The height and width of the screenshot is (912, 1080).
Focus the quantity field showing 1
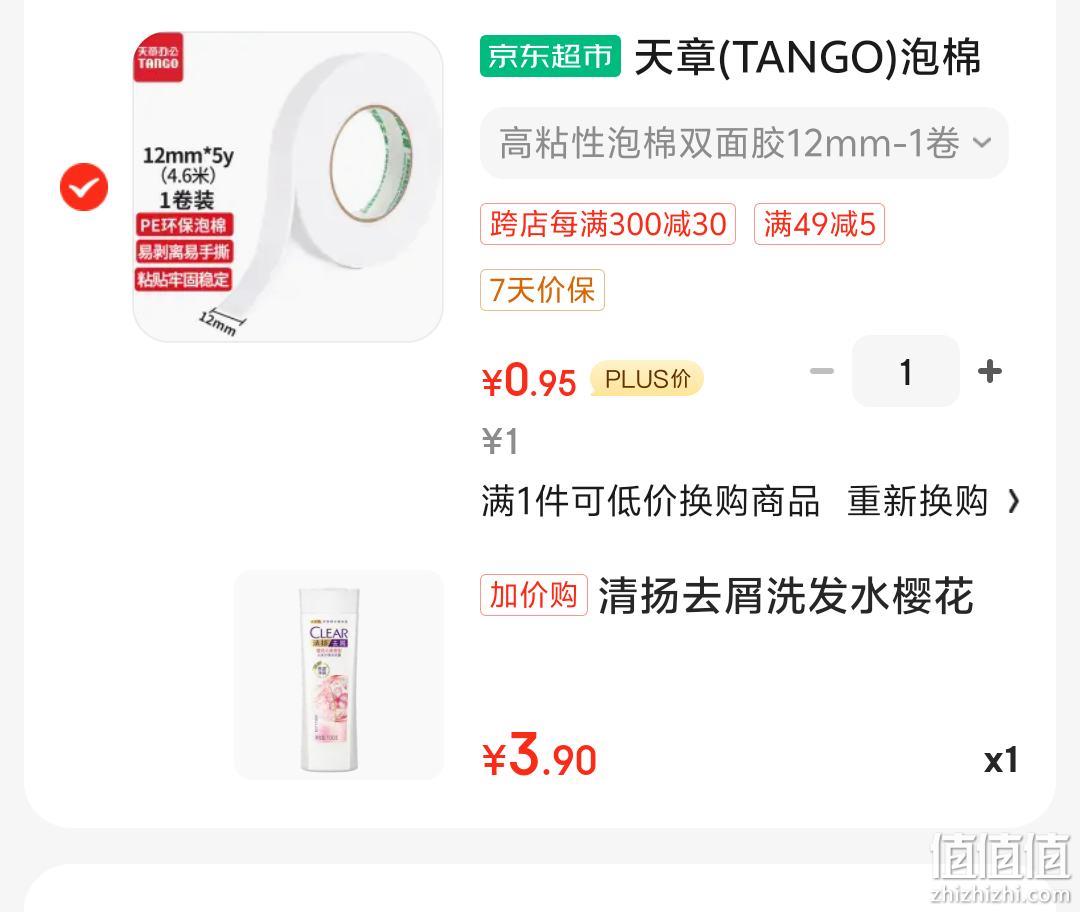(x=906, y=371)
